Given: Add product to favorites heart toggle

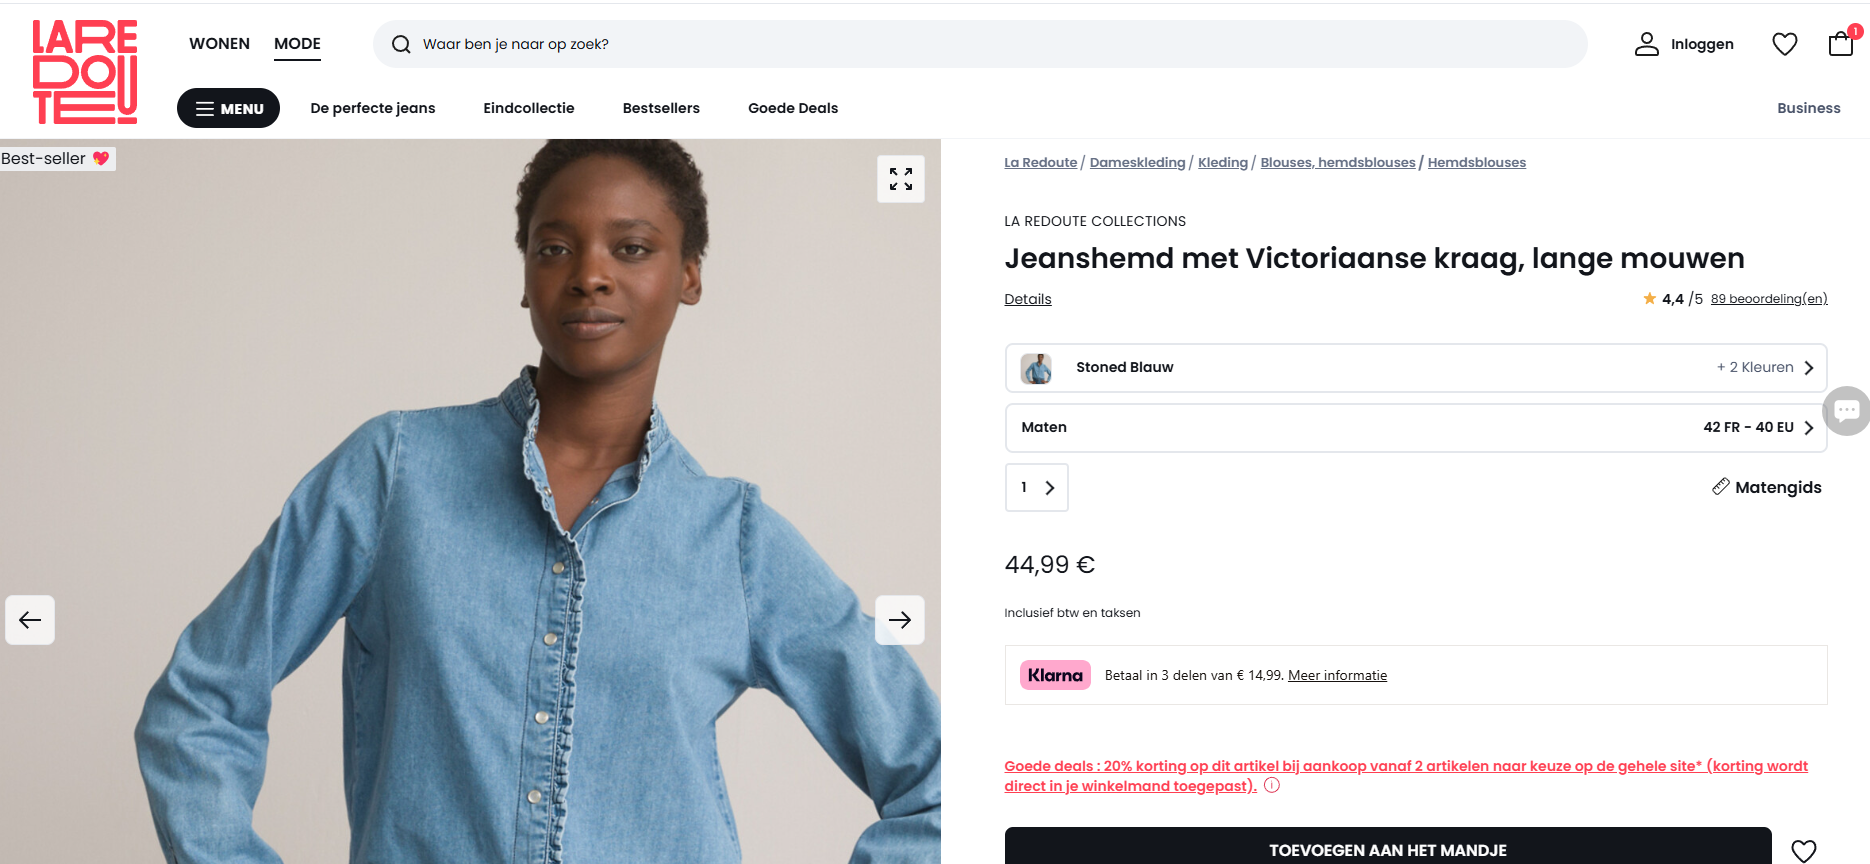Looking at the screenshot, I should [1803, 850].
